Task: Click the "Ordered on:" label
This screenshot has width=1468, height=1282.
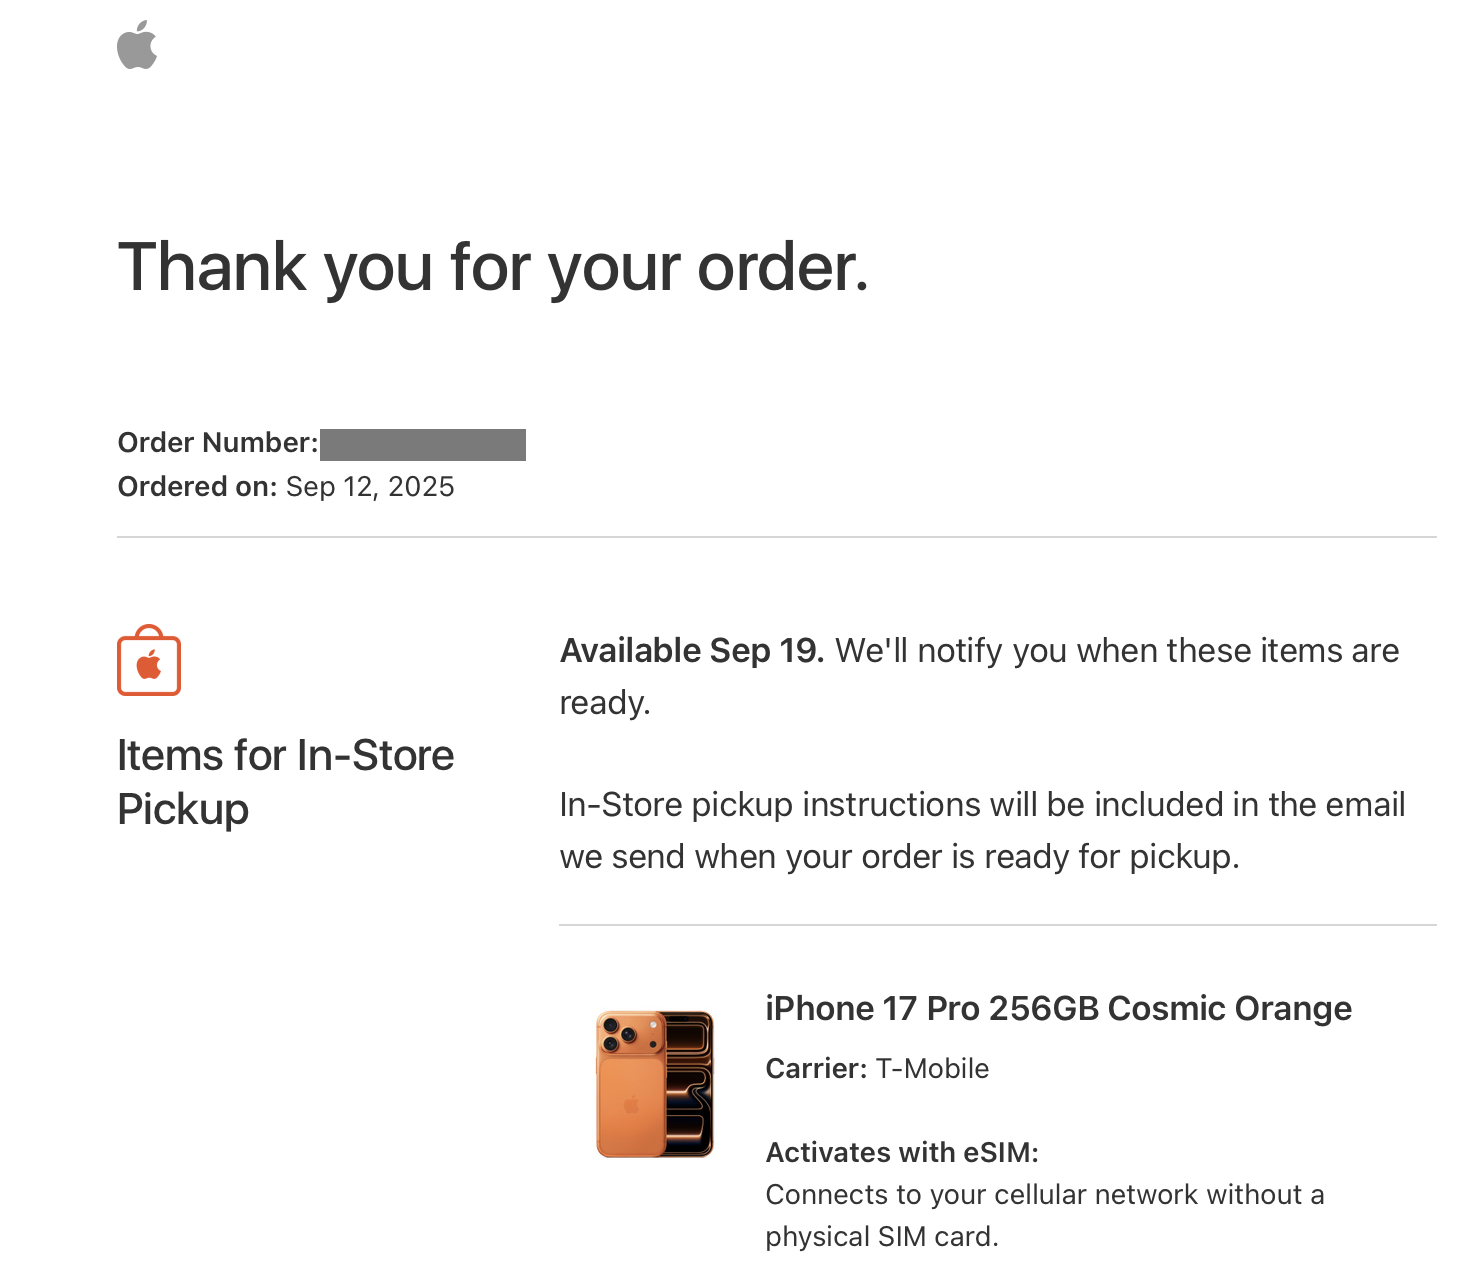Action: (x=197, y=487)
